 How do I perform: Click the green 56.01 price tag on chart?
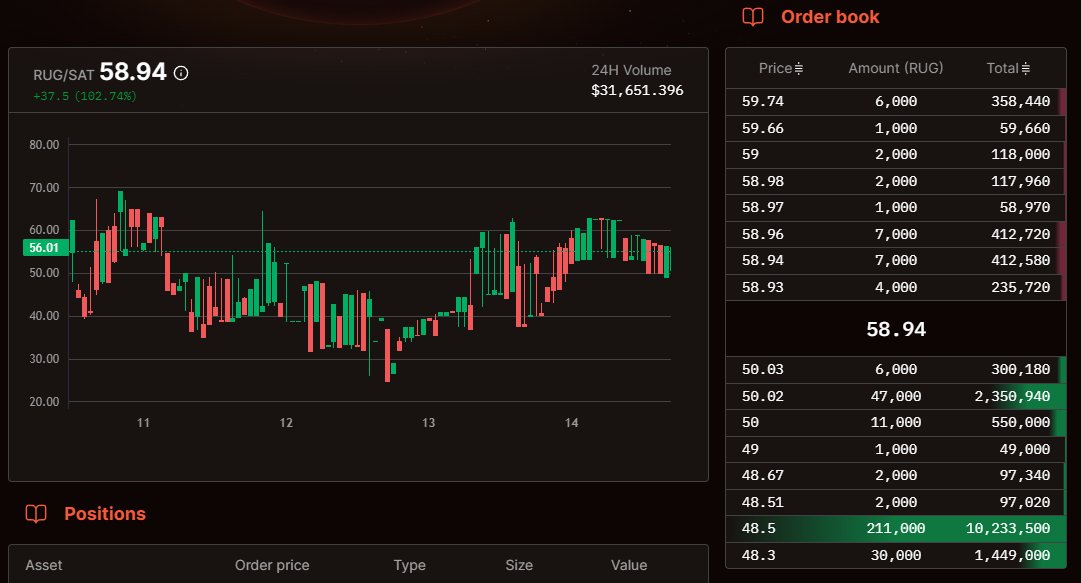[x=43, y=247]
